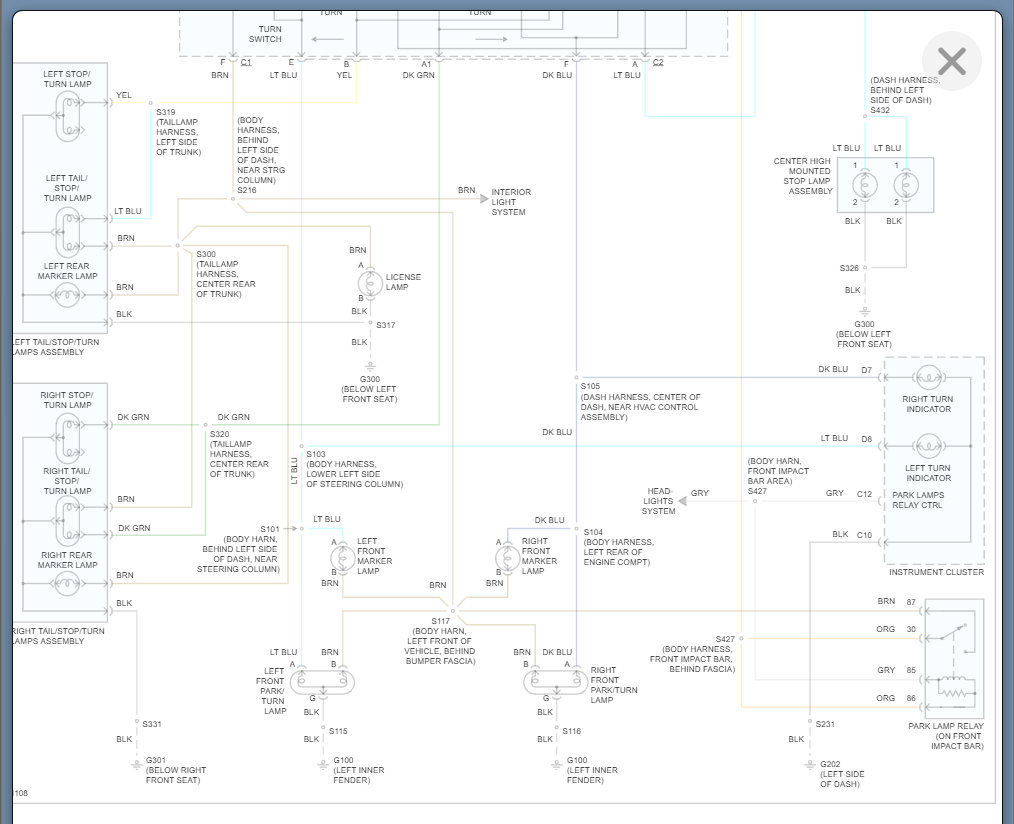Click the arrow pointing to Interior Light System

pos(484,199)
